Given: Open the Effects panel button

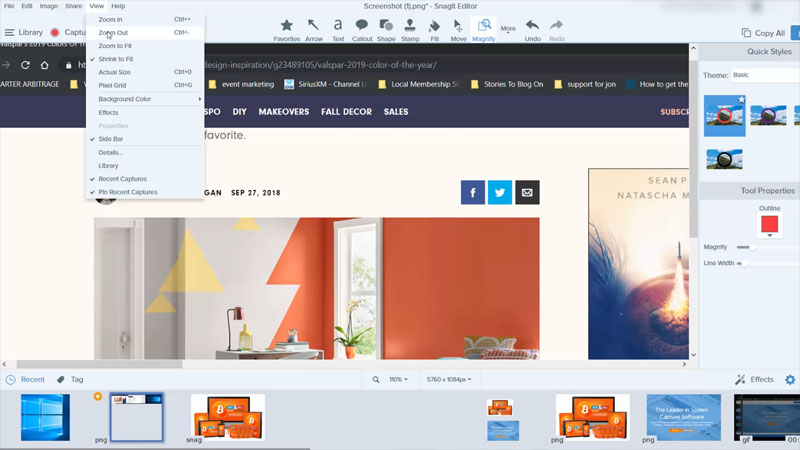Looking at the screenshot, I should (x=754, y=380).
